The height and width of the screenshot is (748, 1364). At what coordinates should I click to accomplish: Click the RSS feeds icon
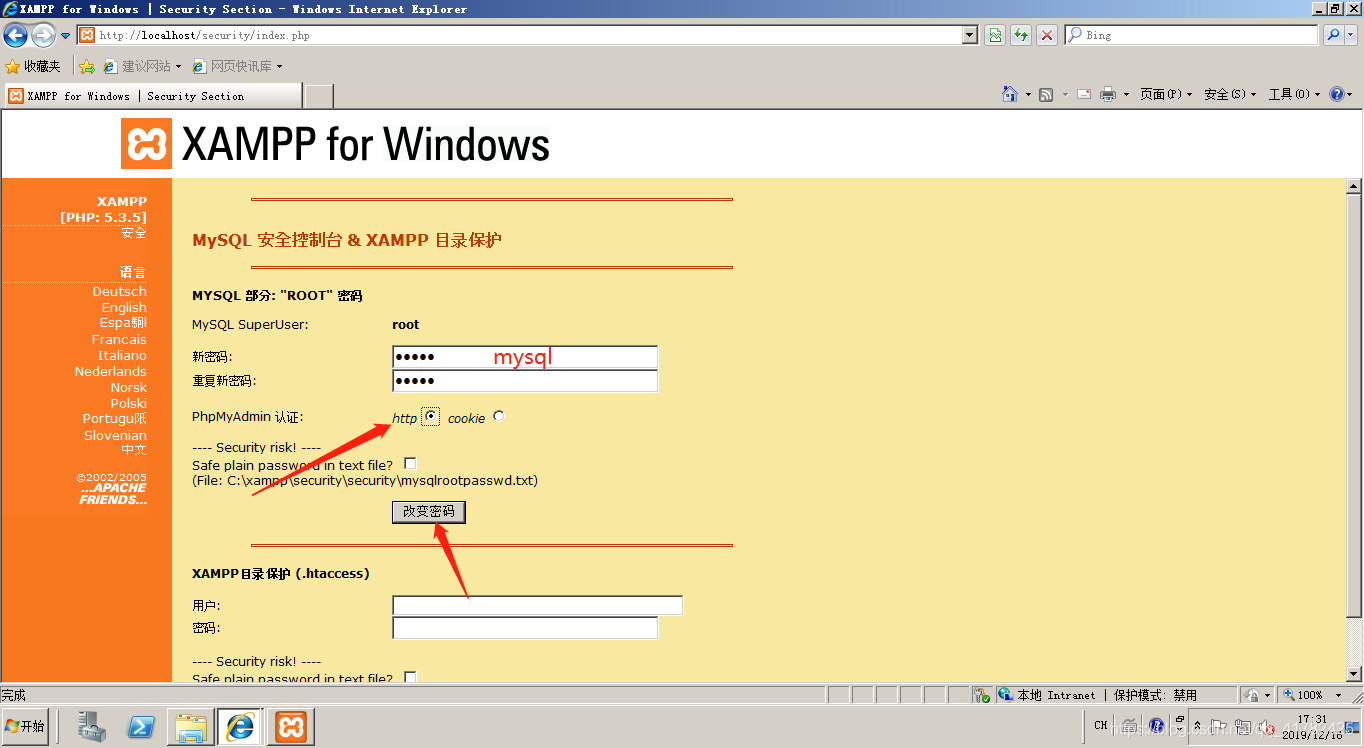(1046, 94)
